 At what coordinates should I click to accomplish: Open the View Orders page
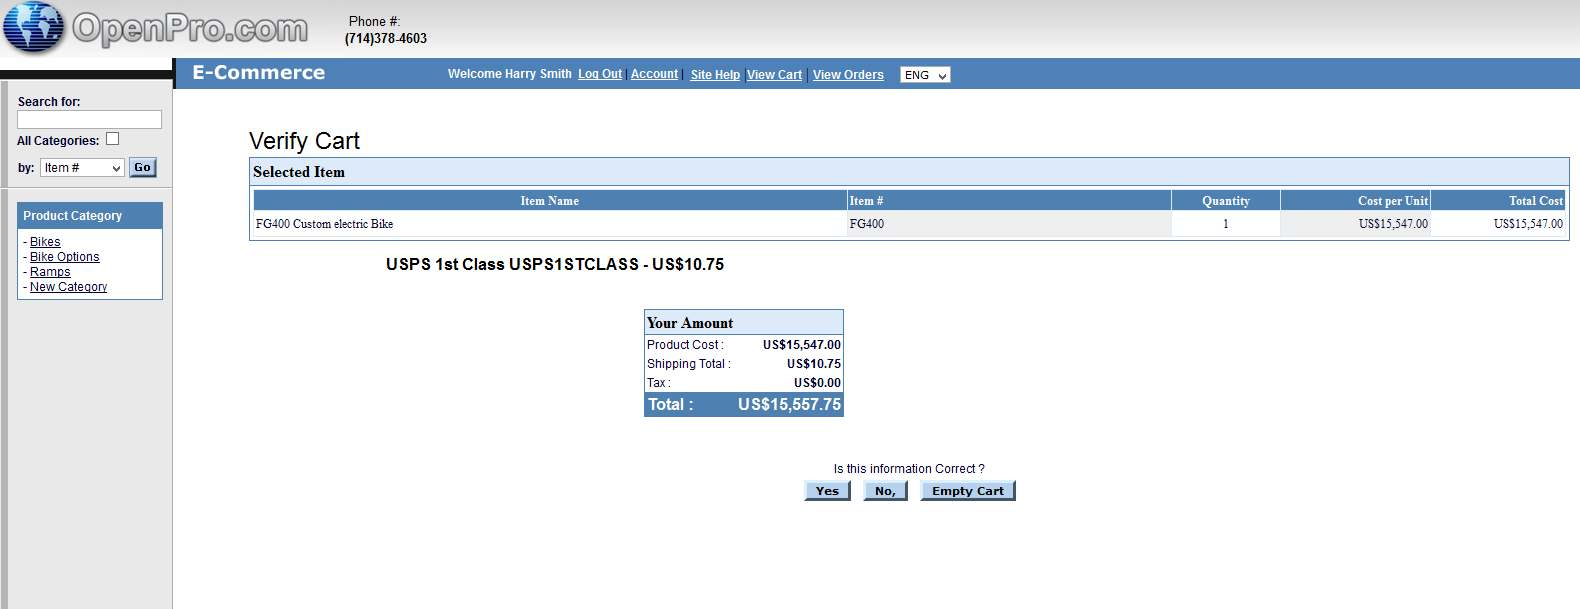[x=848, y=75]
